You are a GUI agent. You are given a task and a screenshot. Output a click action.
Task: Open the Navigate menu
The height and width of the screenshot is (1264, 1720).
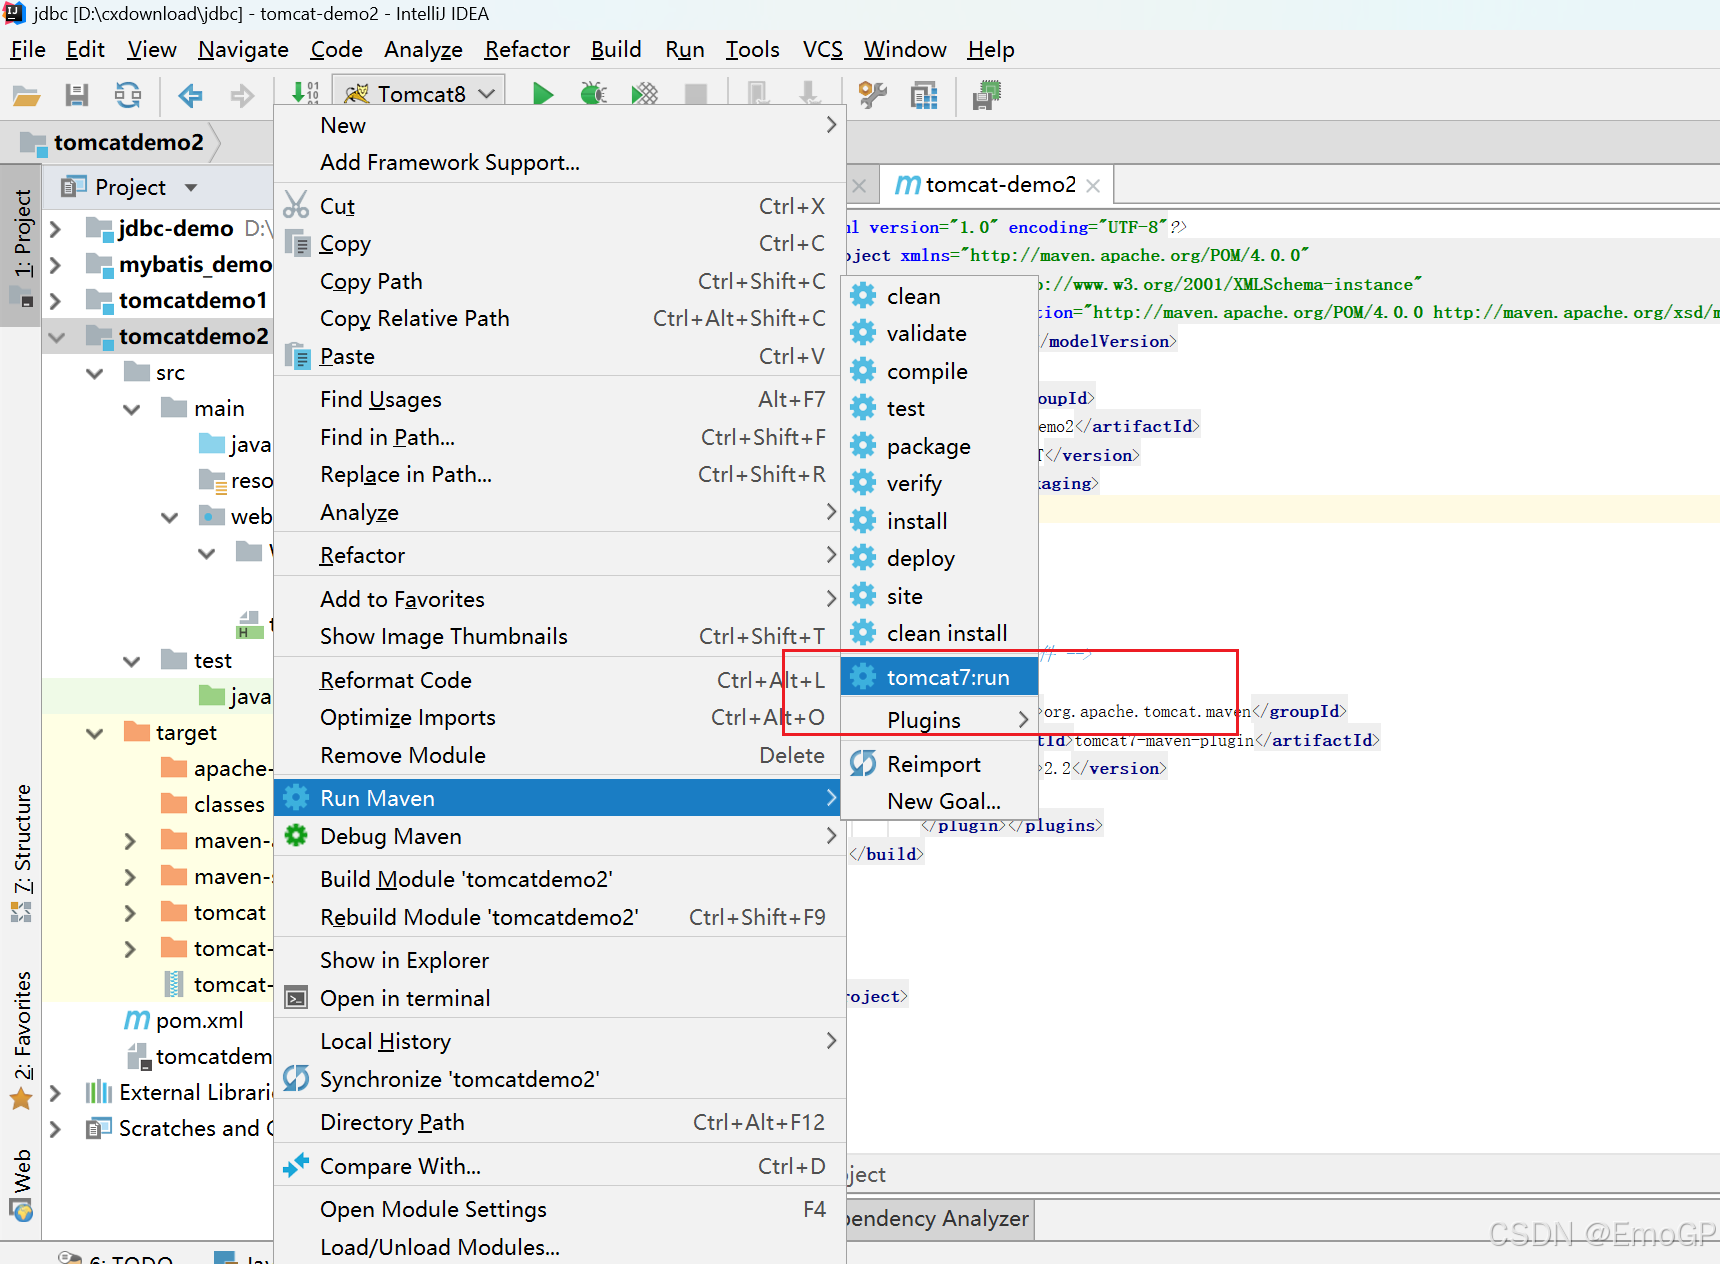(x=243, y=49)
